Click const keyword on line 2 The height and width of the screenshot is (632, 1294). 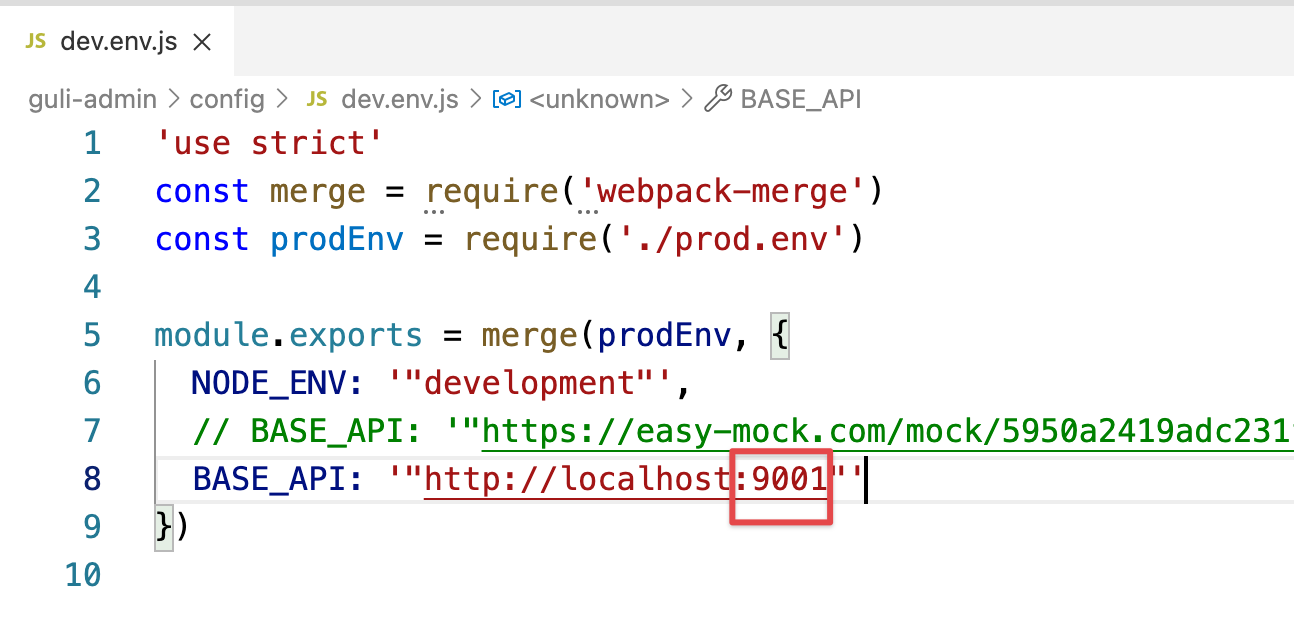[203, 191]
